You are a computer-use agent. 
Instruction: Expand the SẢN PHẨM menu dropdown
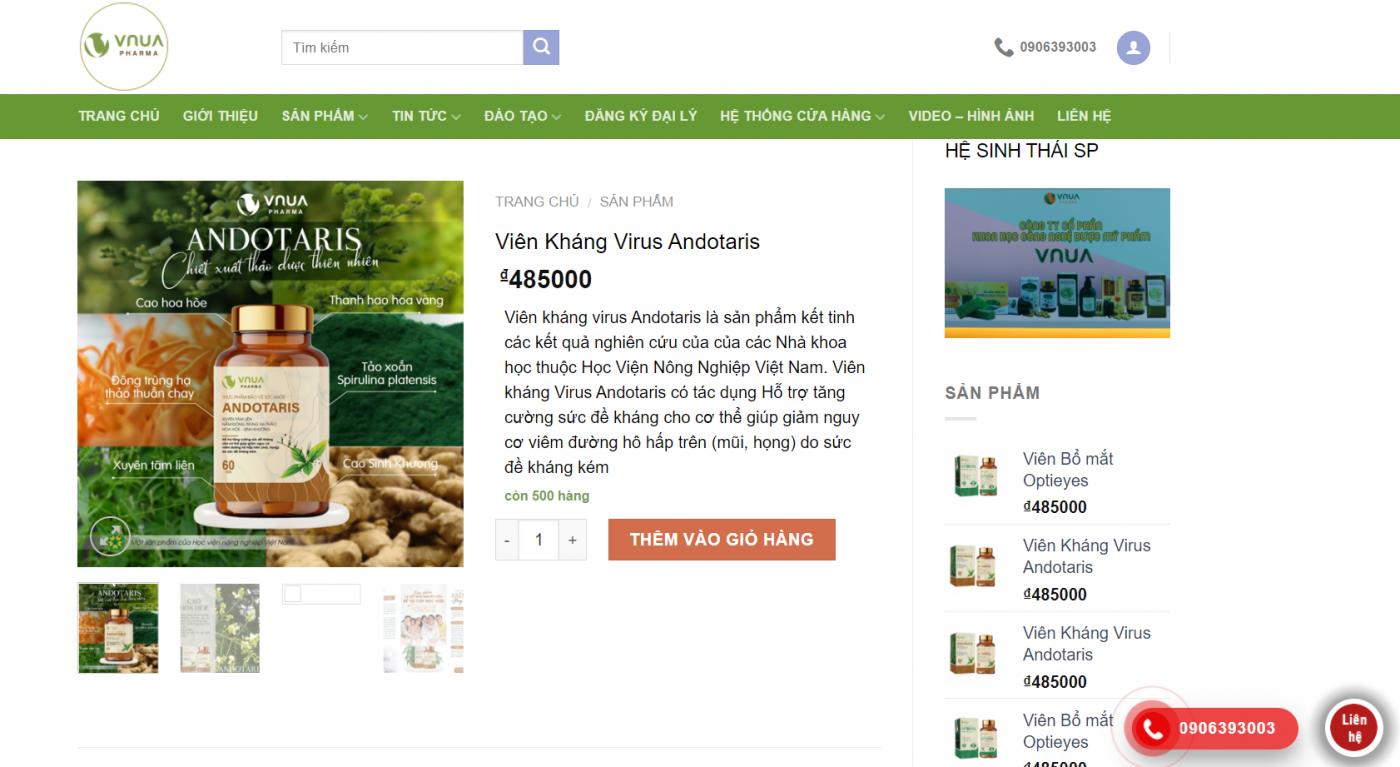325,116
